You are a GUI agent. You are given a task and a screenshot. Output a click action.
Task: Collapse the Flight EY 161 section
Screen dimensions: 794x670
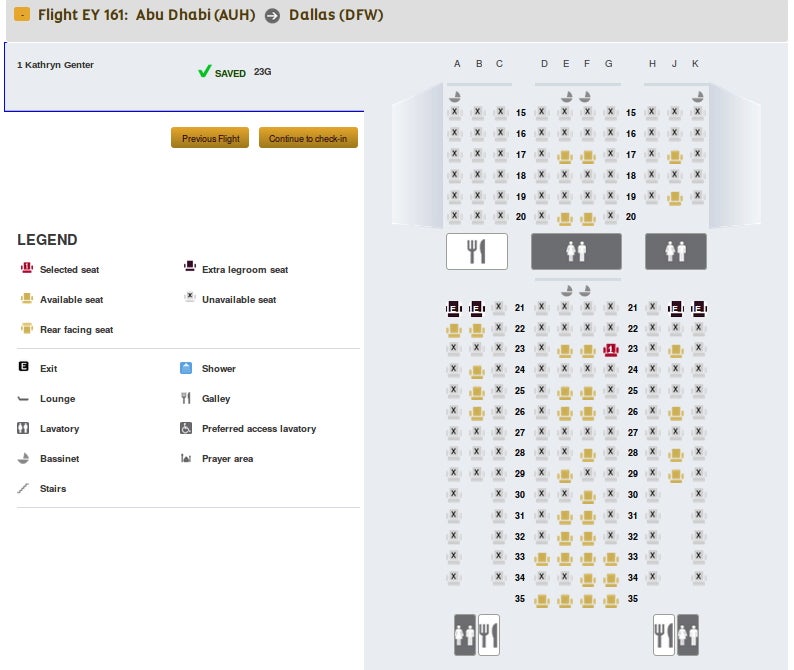22,14
